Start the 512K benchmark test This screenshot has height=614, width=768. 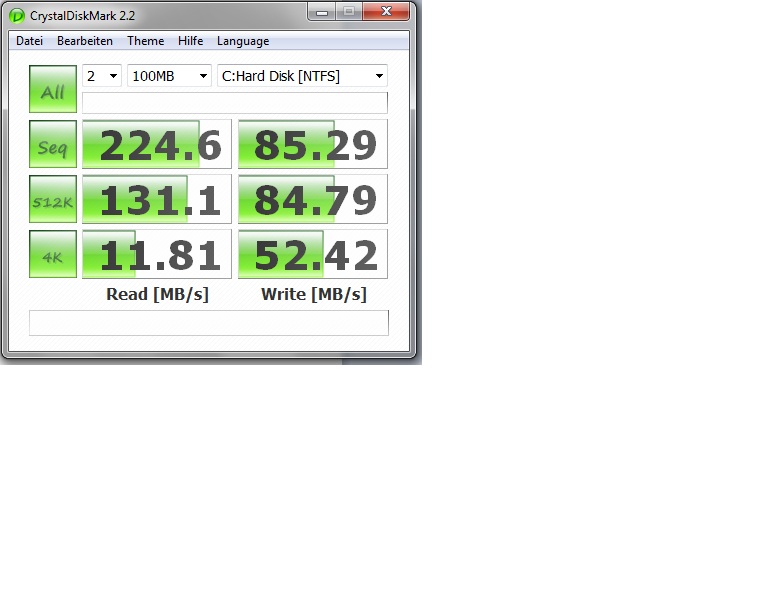pos(53,199)
